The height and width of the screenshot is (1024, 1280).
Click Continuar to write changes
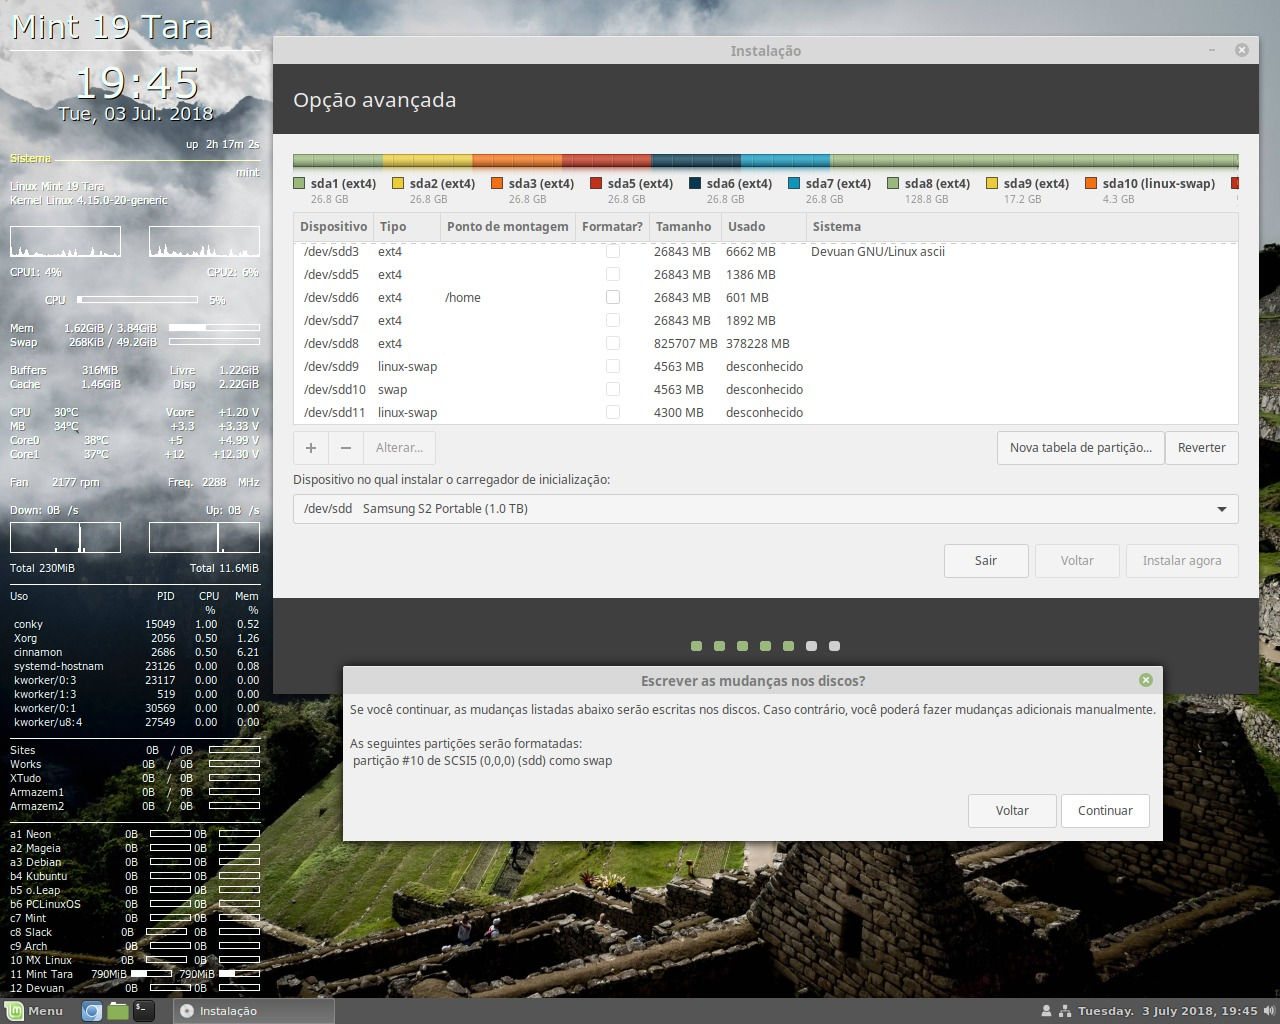click(x=1105, y=811)
